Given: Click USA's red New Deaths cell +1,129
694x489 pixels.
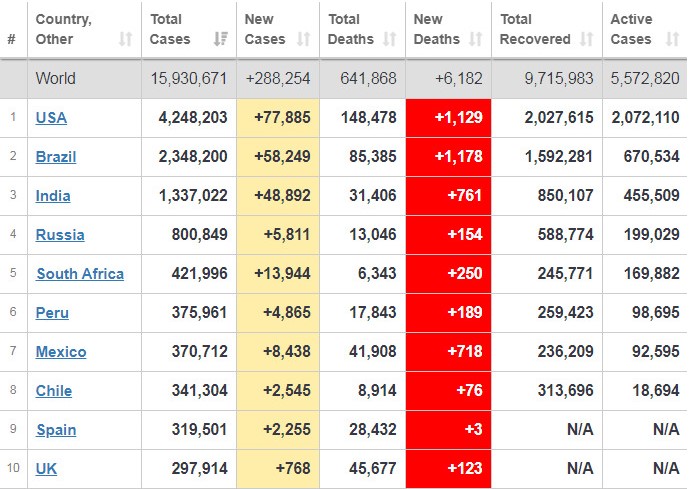Looking at the screenshot, I should click(448, 118).
